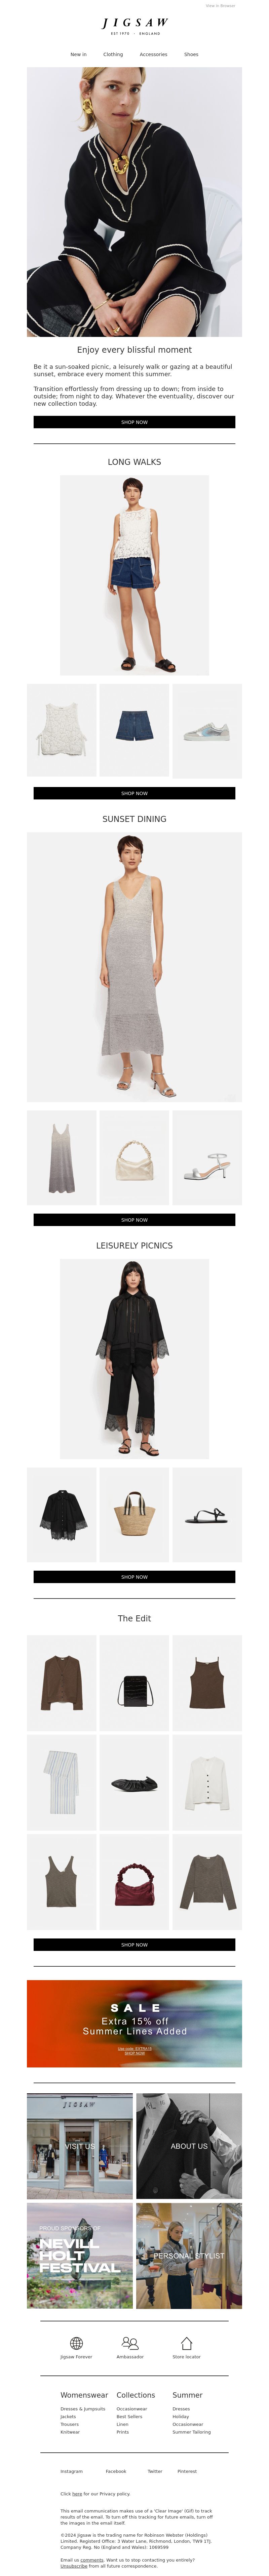Click View in Browser link
Viewport: 269px width, 2576px height.
coord(220,6)
